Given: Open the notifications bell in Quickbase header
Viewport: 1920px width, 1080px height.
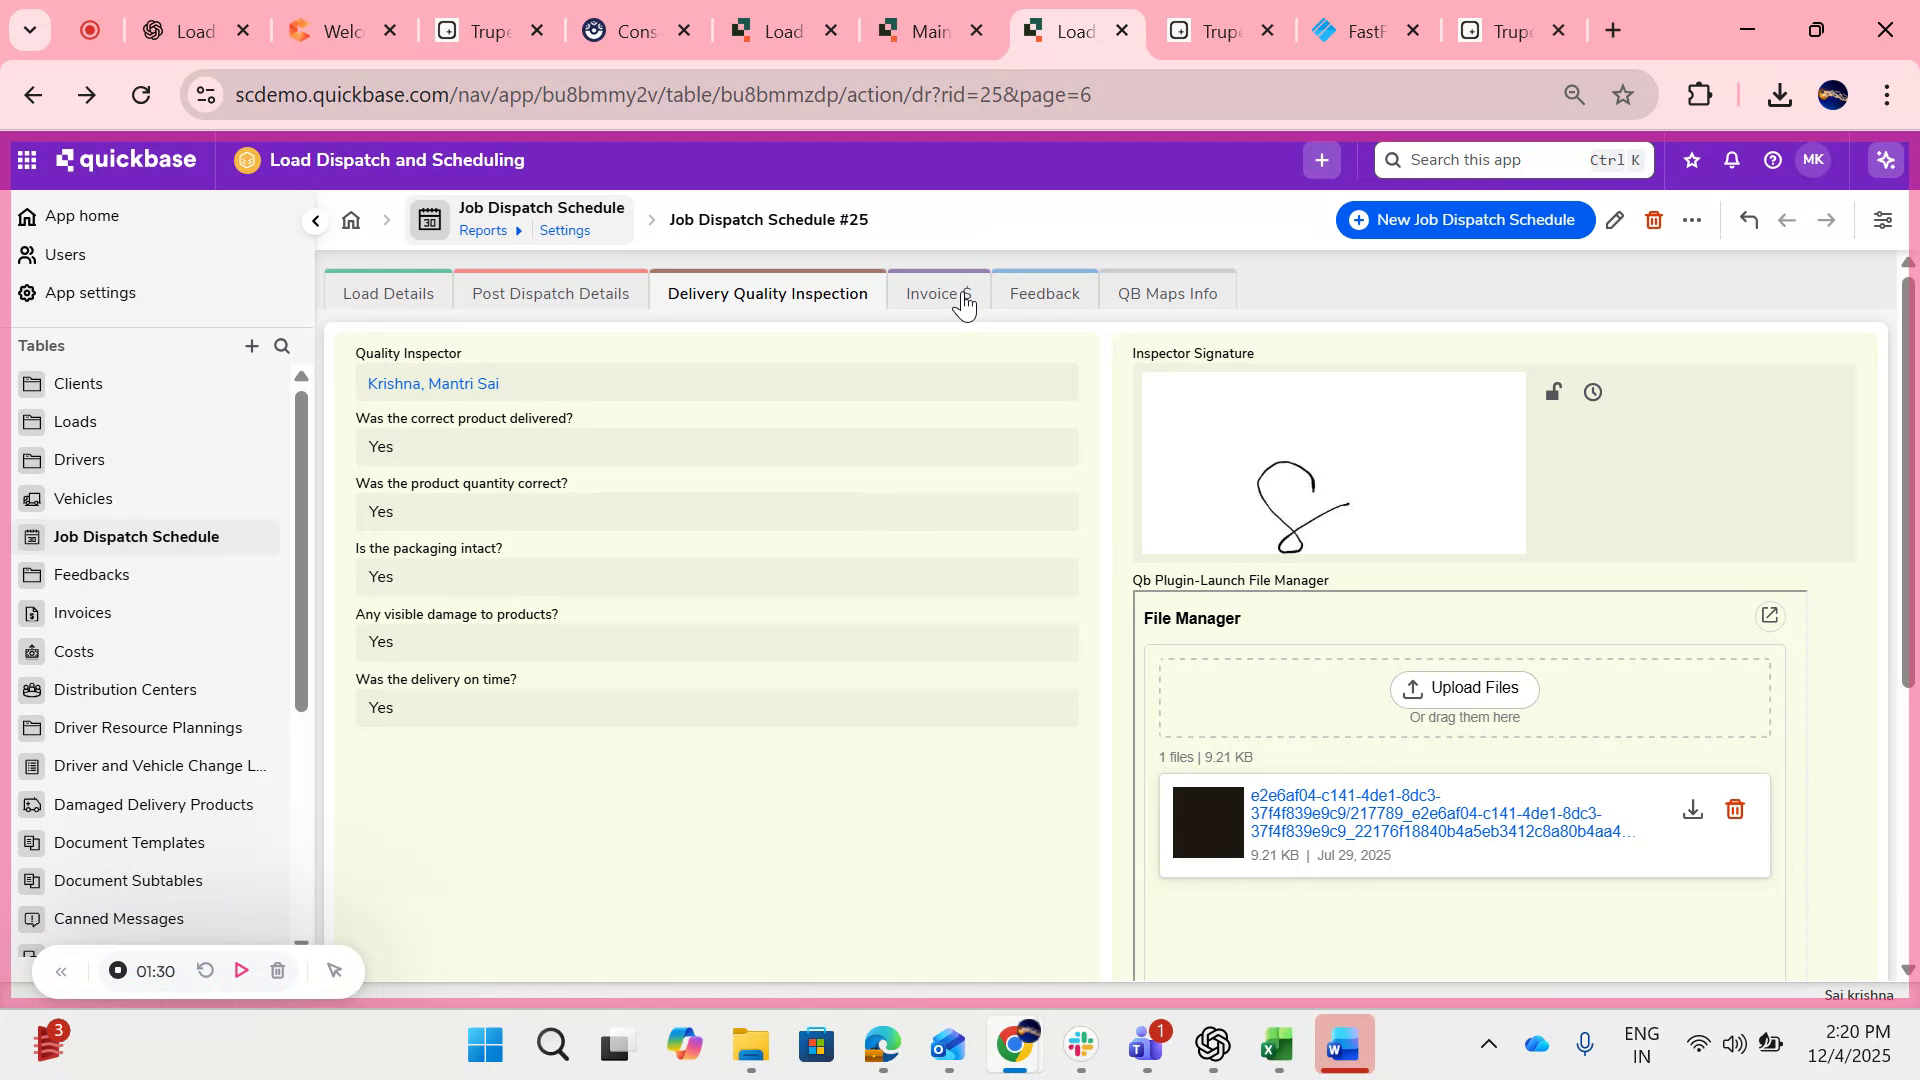Looking at the screenshot, I should [1731, 160].
